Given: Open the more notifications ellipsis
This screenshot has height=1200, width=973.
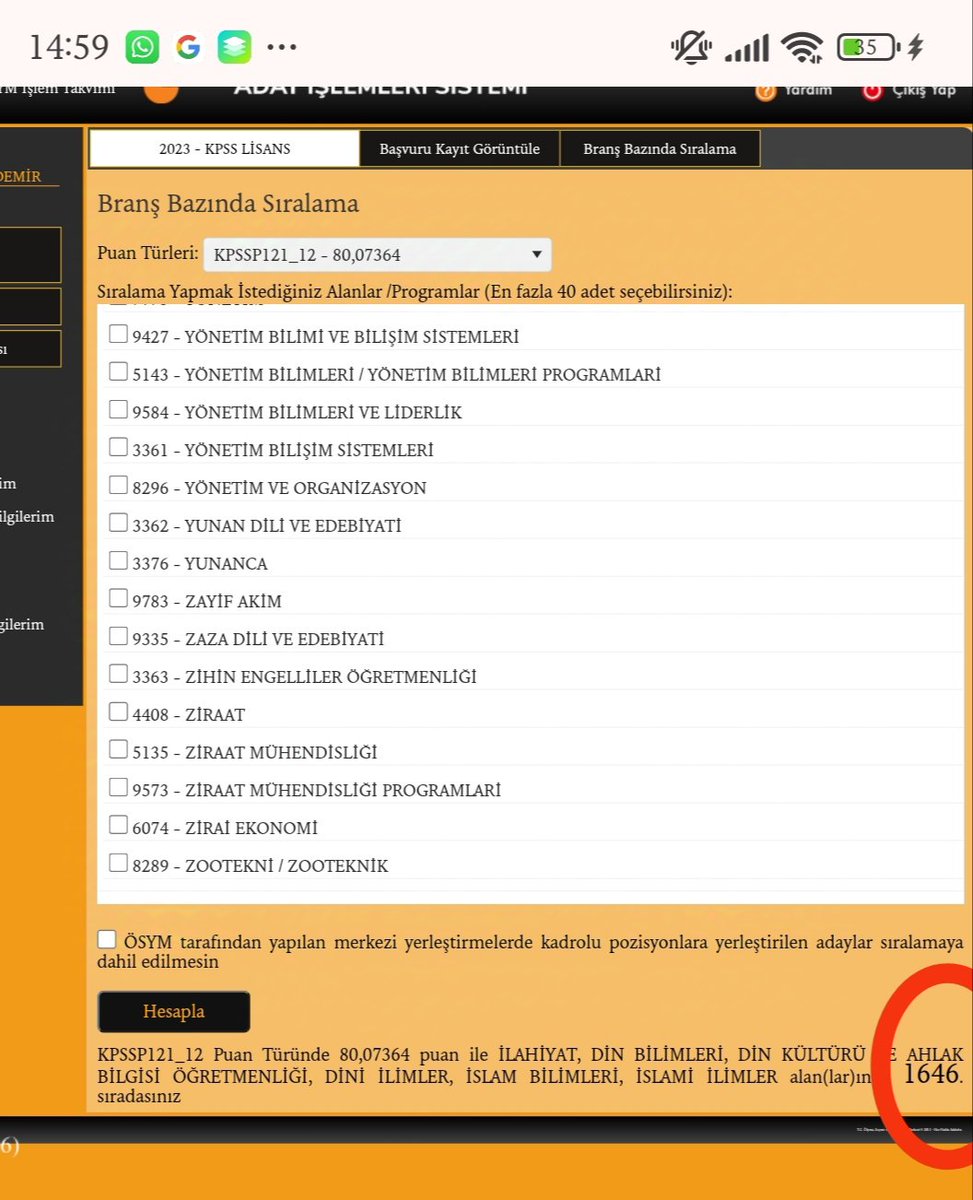Looking at the screenshot, I should 282,47.
